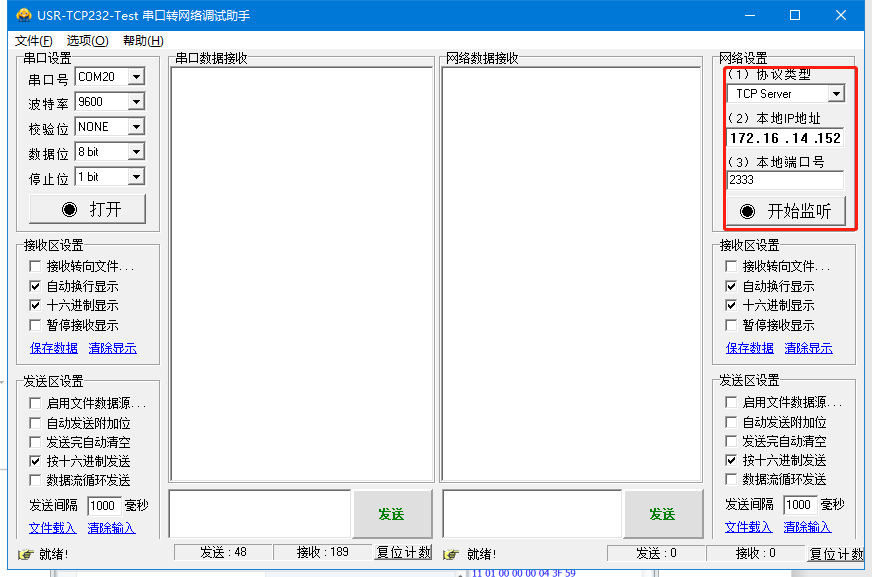Click serial 清除显示 link
Screen dimensions: 872x577
tap(112, 348)
